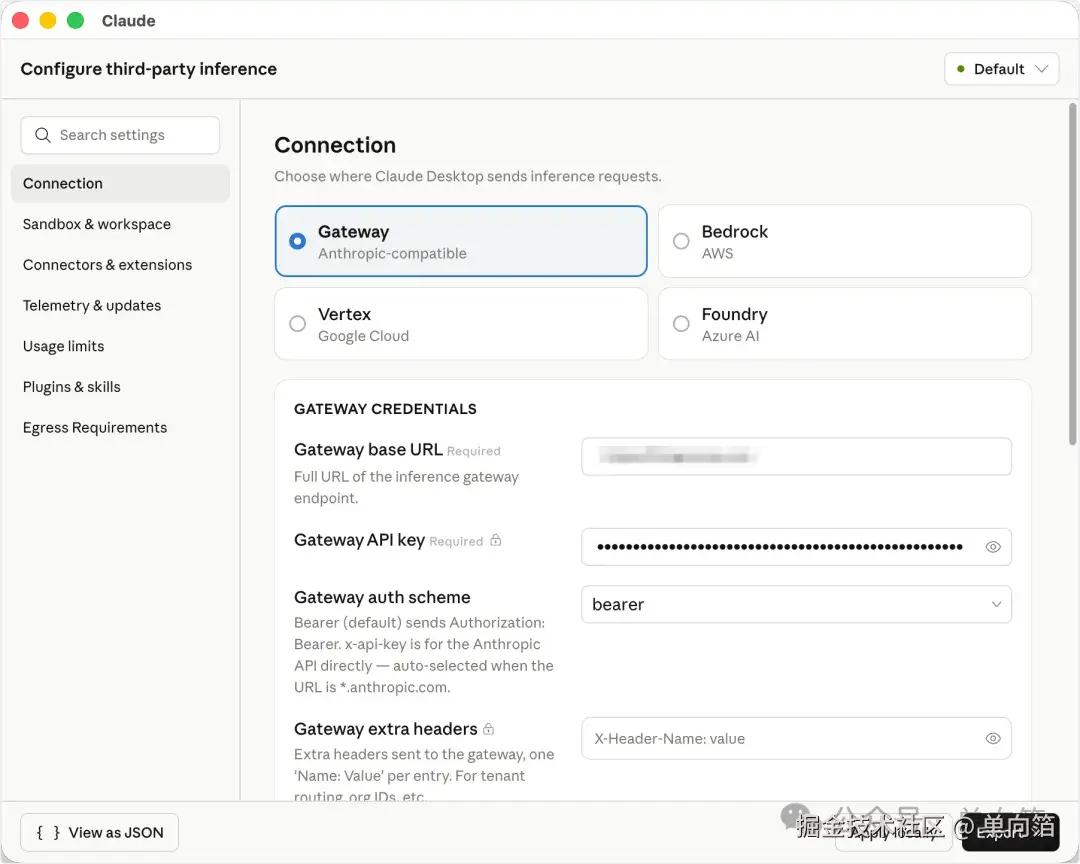Open Usage limits settings
The width and height of the screenshot is (1080, 864).
point(120,346)
